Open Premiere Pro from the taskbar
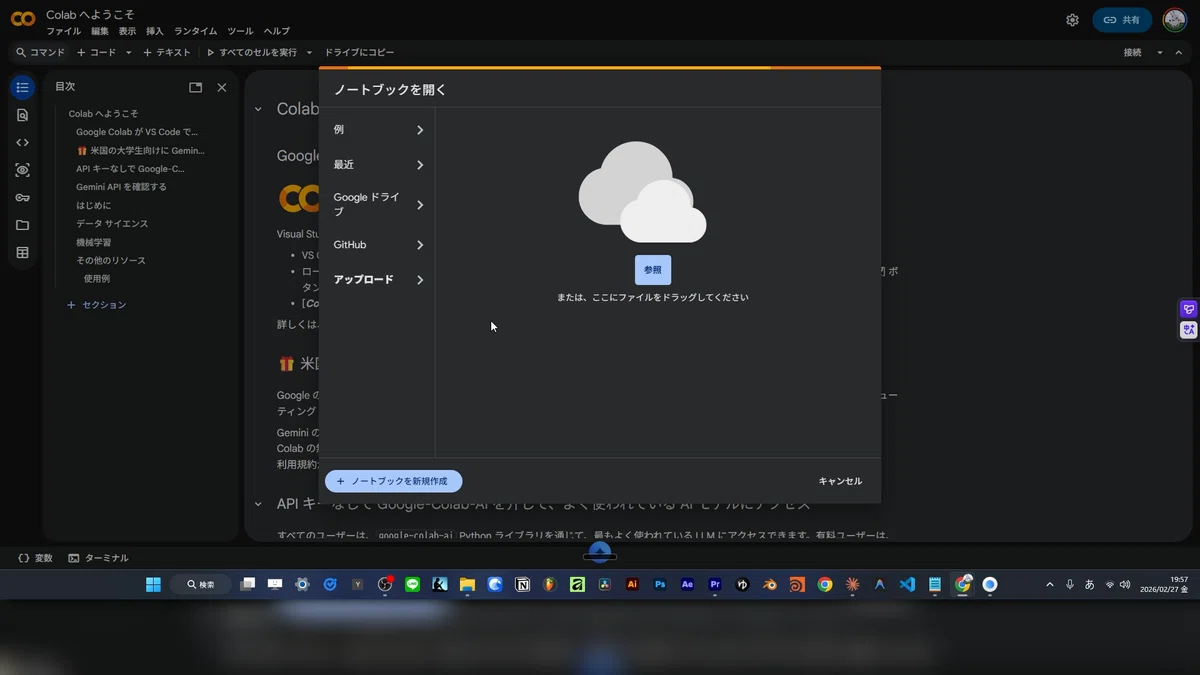The height and width of the screenshot is (675, 1200). tap(715, 585)
